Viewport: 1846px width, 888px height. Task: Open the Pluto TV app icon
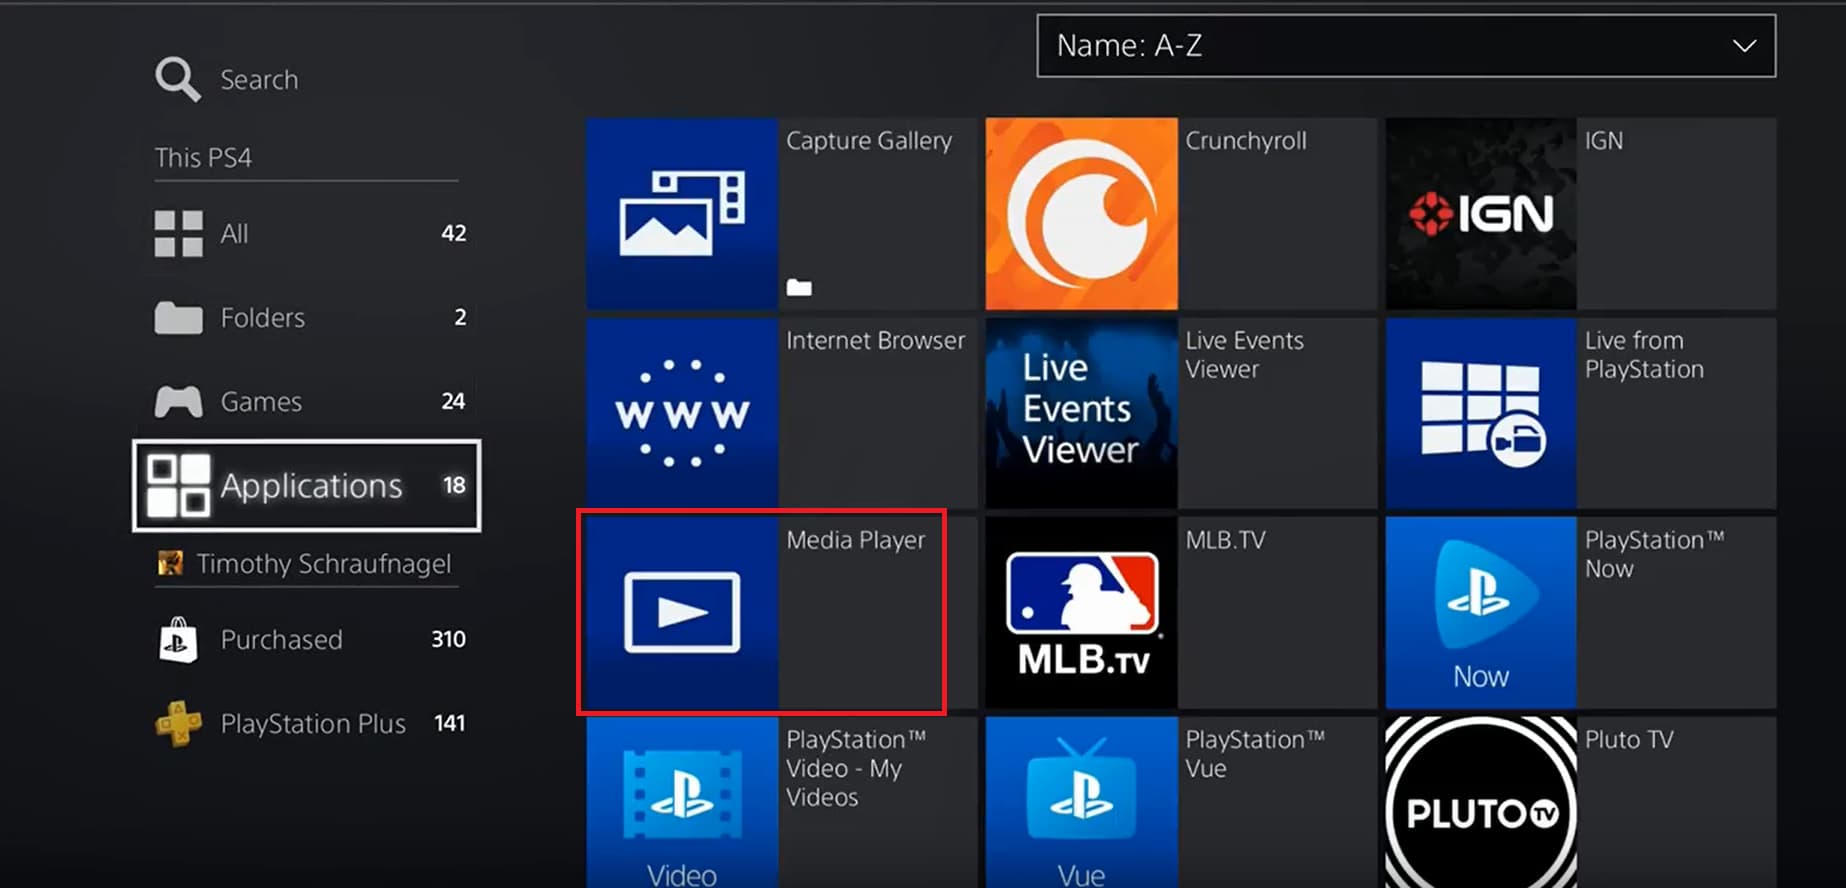tap(1480, 803)
